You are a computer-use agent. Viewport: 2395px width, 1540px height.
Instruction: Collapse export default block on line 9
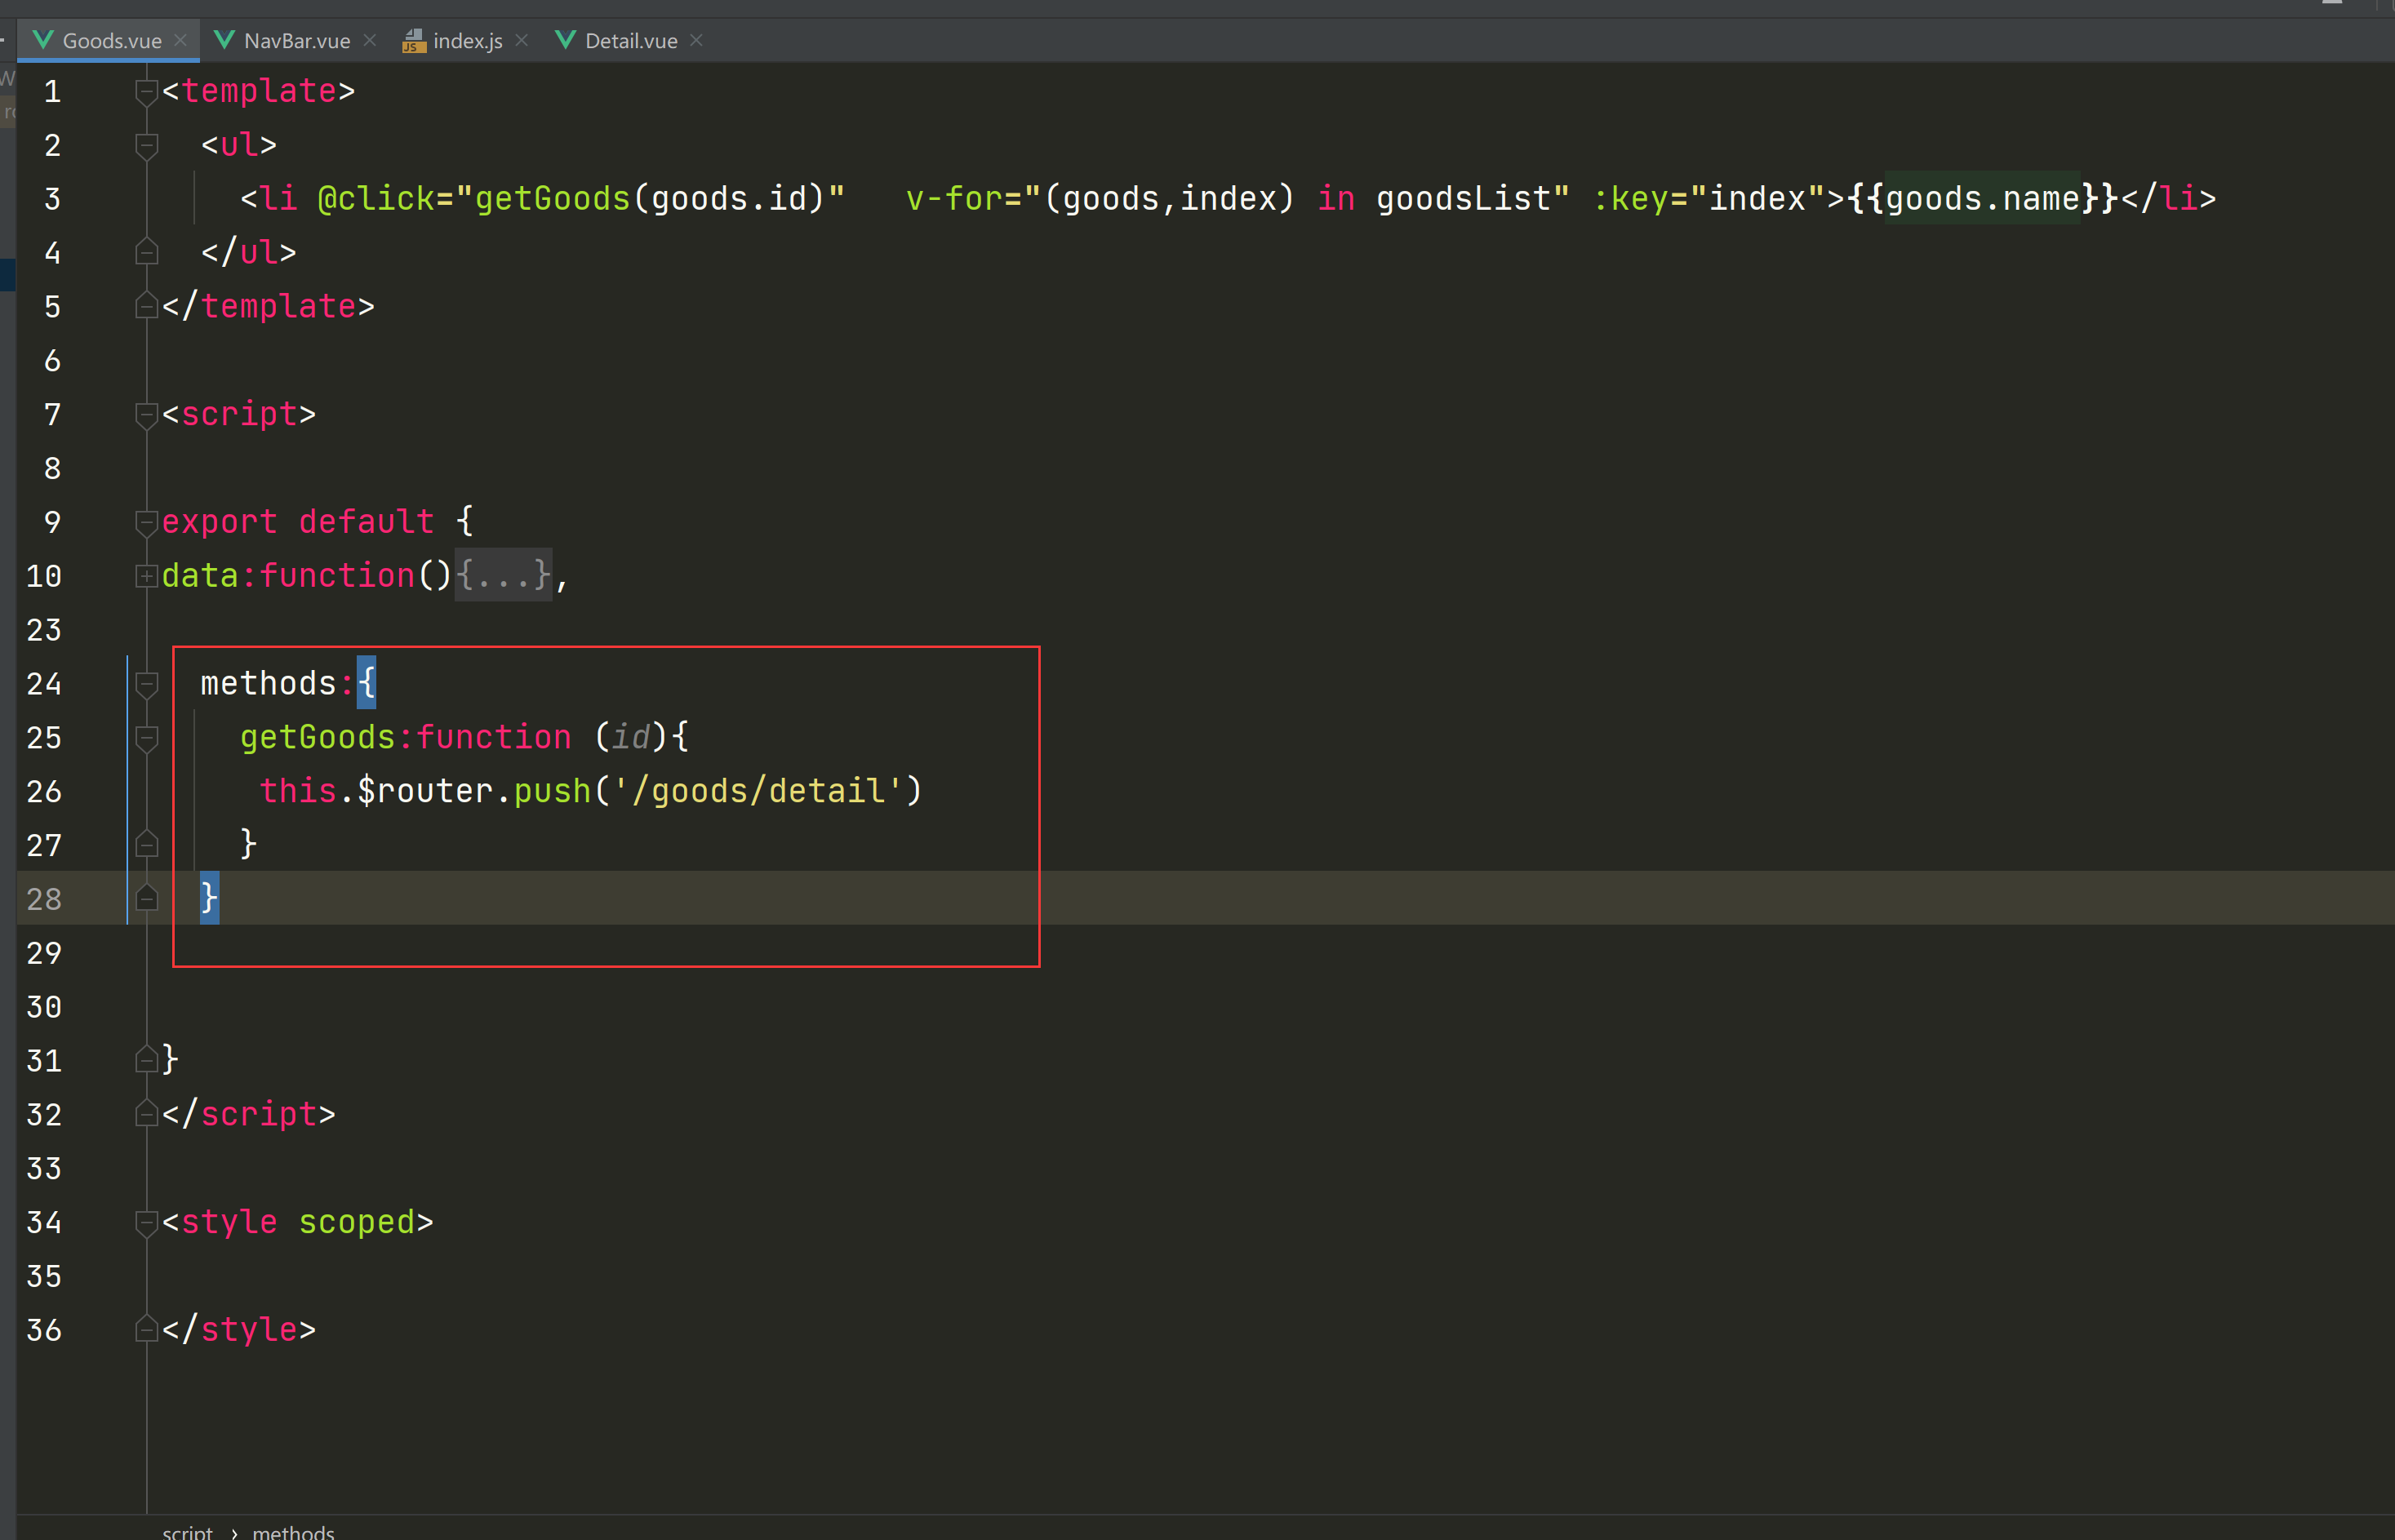147,522
